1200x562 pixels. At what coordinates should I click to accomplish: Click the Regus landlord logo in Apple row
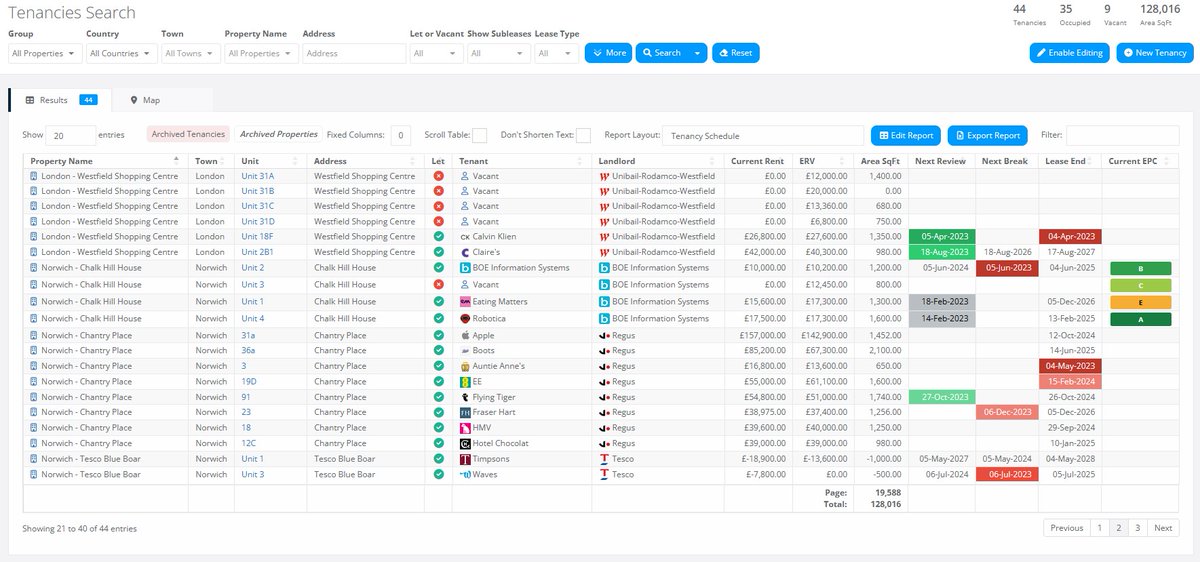coord(604,336)
